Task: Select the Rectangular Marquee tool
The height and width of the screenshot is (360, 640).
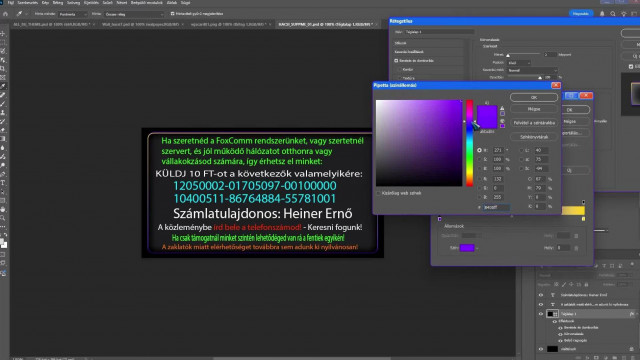Action: (3, 42)
